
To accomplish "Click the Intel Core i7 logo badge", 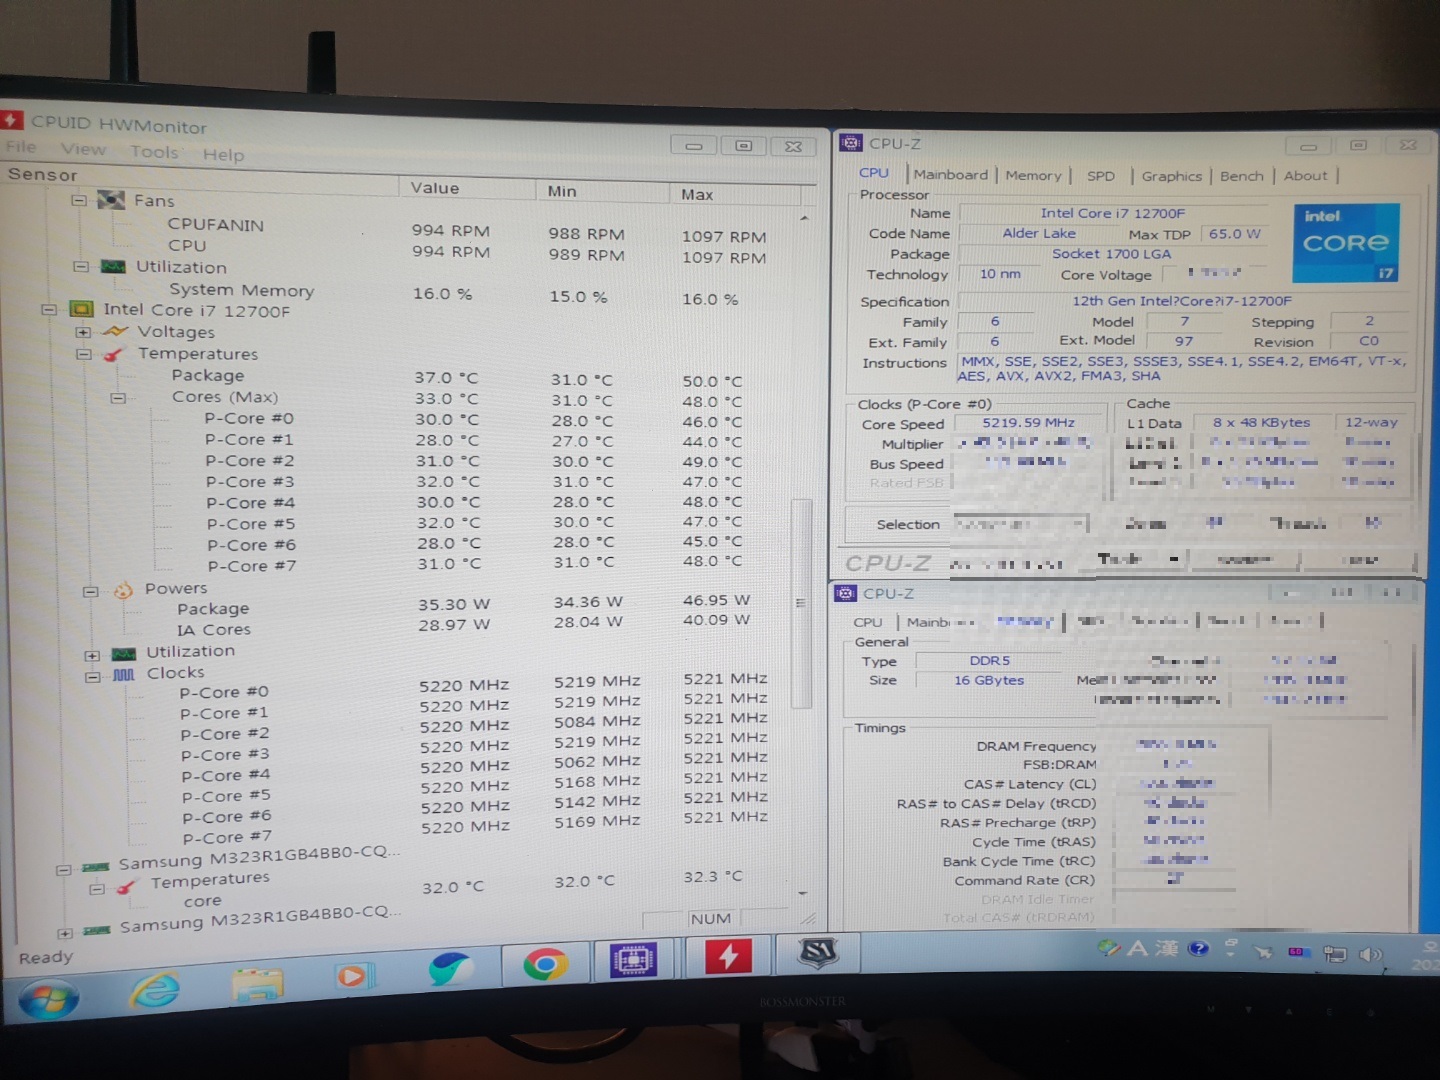I will 1346,243.
